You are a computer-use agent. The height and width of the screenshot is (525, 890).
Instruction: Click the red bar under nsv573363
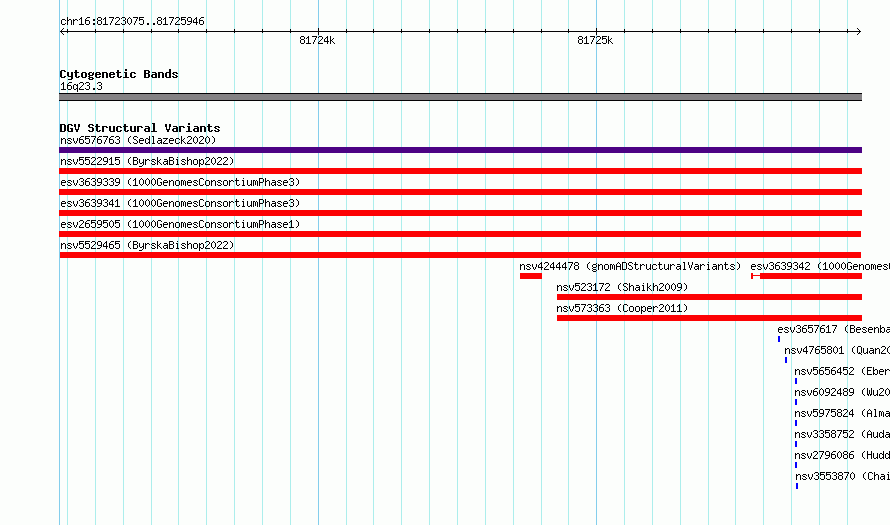click(710, 318)
